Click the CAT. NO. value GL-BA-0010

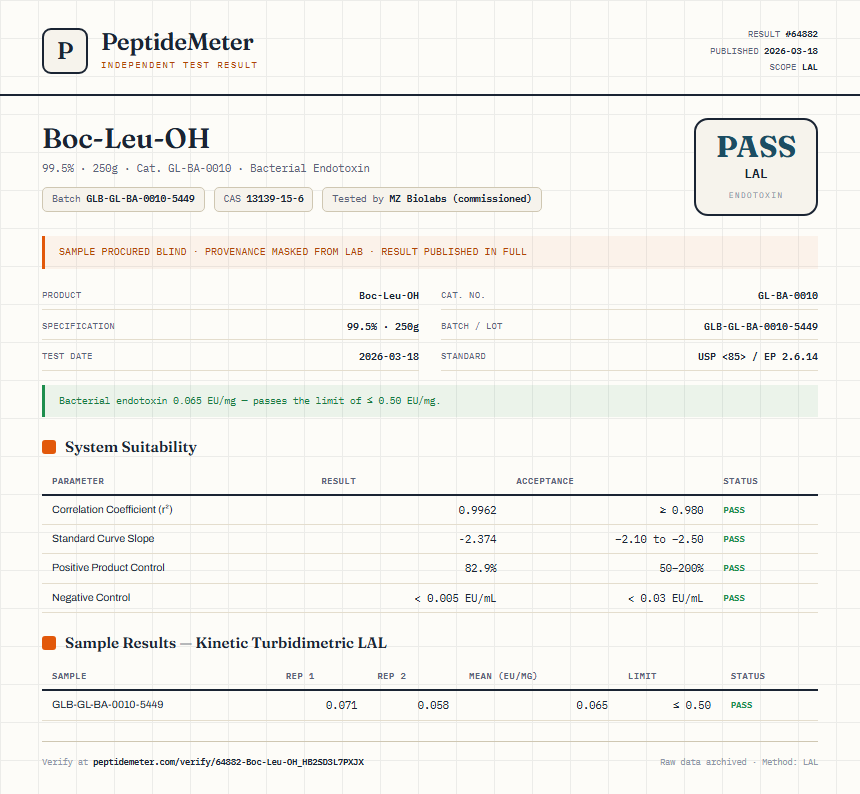788,296
